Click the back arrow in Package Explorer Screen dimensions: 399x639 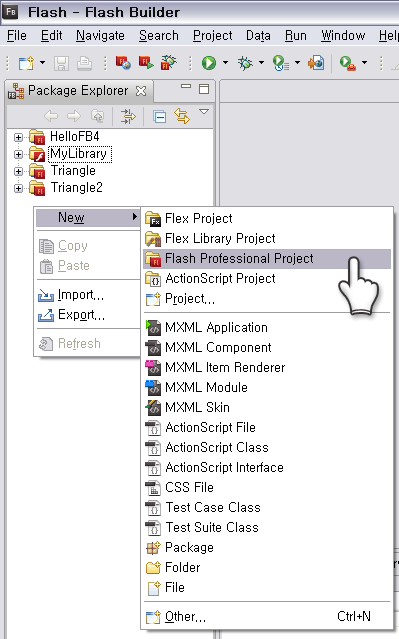point(51,117)
